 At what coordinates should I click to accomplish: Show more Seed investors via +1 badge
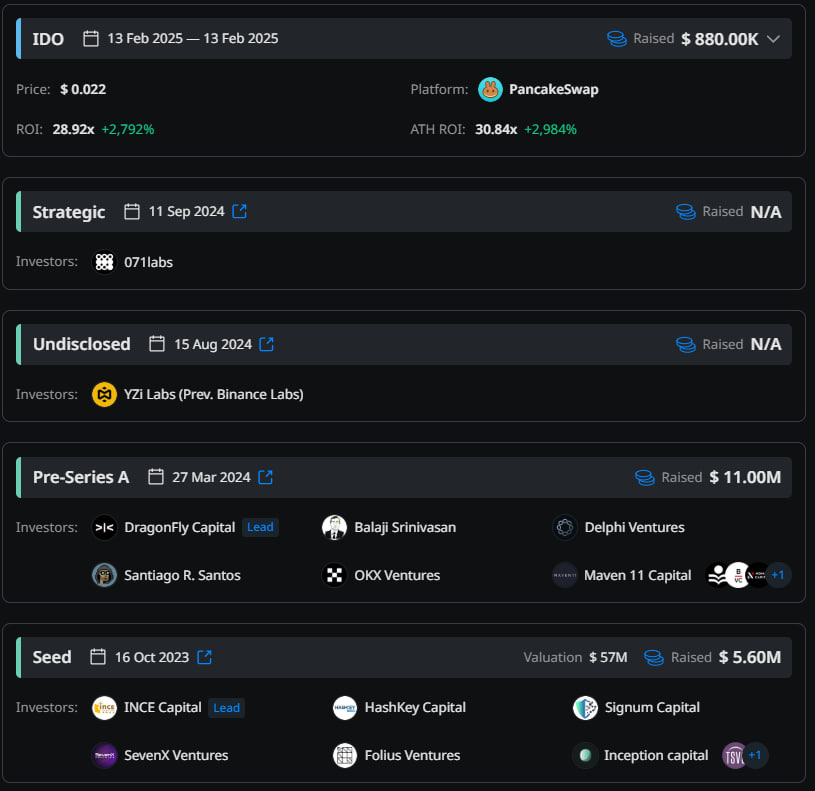(755, 755)
